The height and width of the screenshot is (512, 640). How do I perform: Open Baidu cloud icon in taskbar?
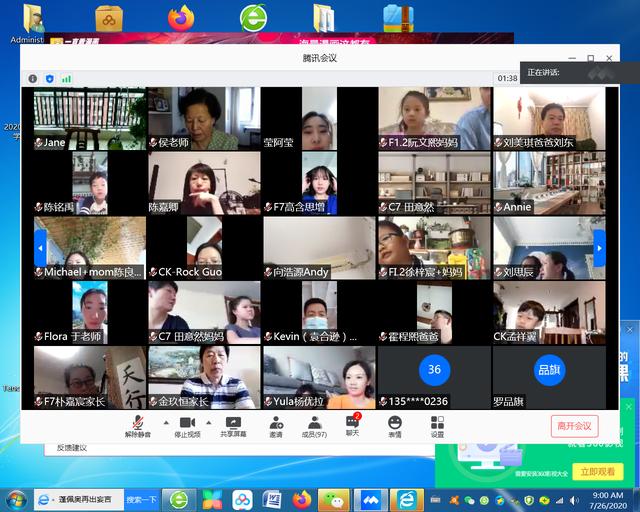pyautogui.click(x=242, y=500)
